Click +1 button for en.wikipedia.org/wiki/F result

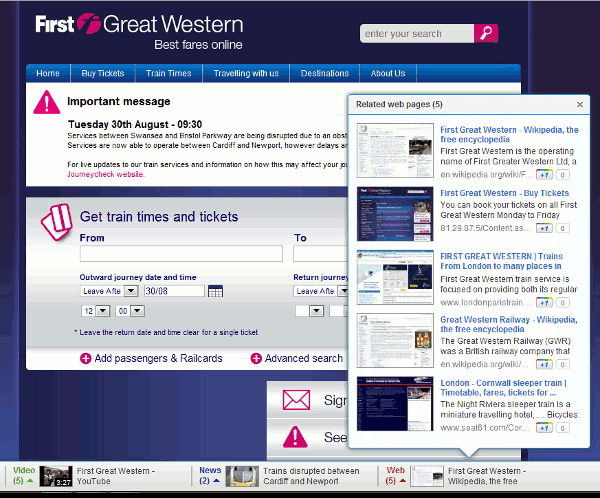click(x=544, y=175)
